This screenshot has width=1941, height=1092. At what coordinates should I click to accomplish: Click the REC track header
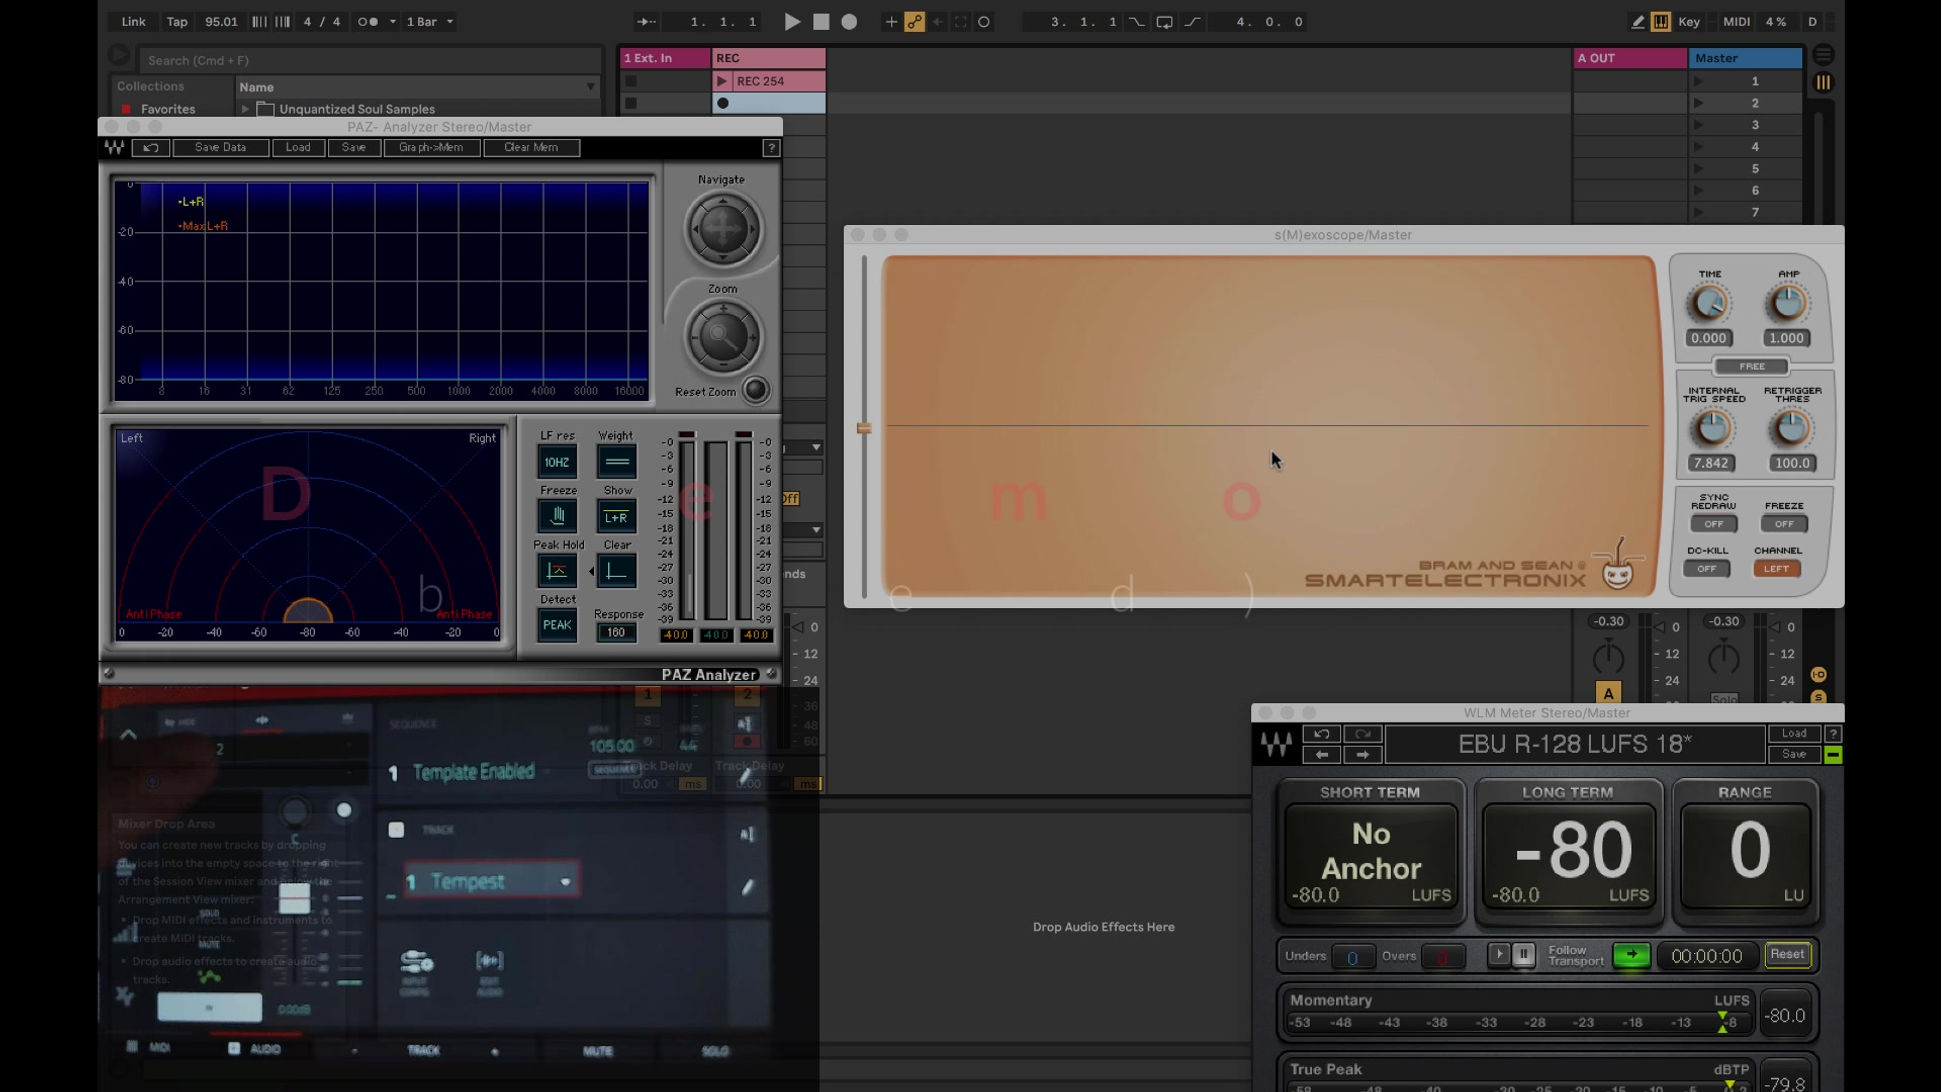[769, 58]
